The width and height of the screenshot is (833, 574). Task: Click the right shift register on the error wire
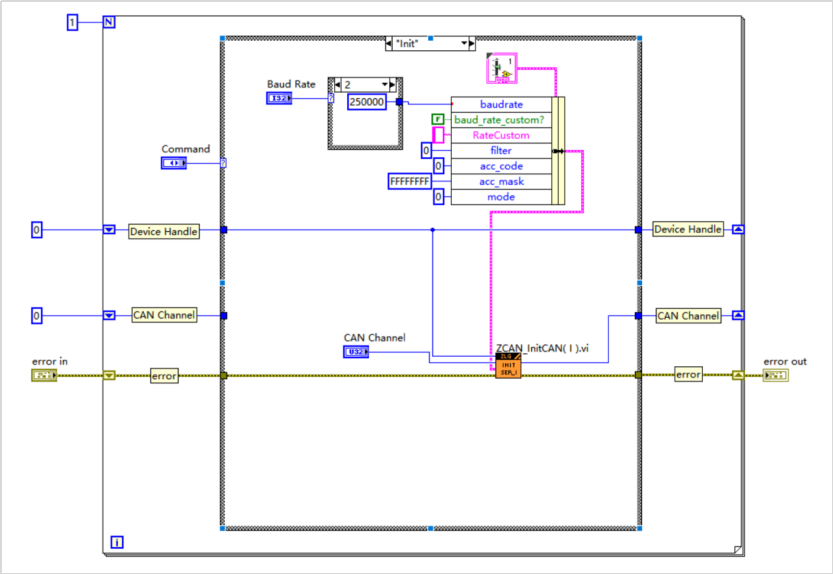(x=738, y=376)
